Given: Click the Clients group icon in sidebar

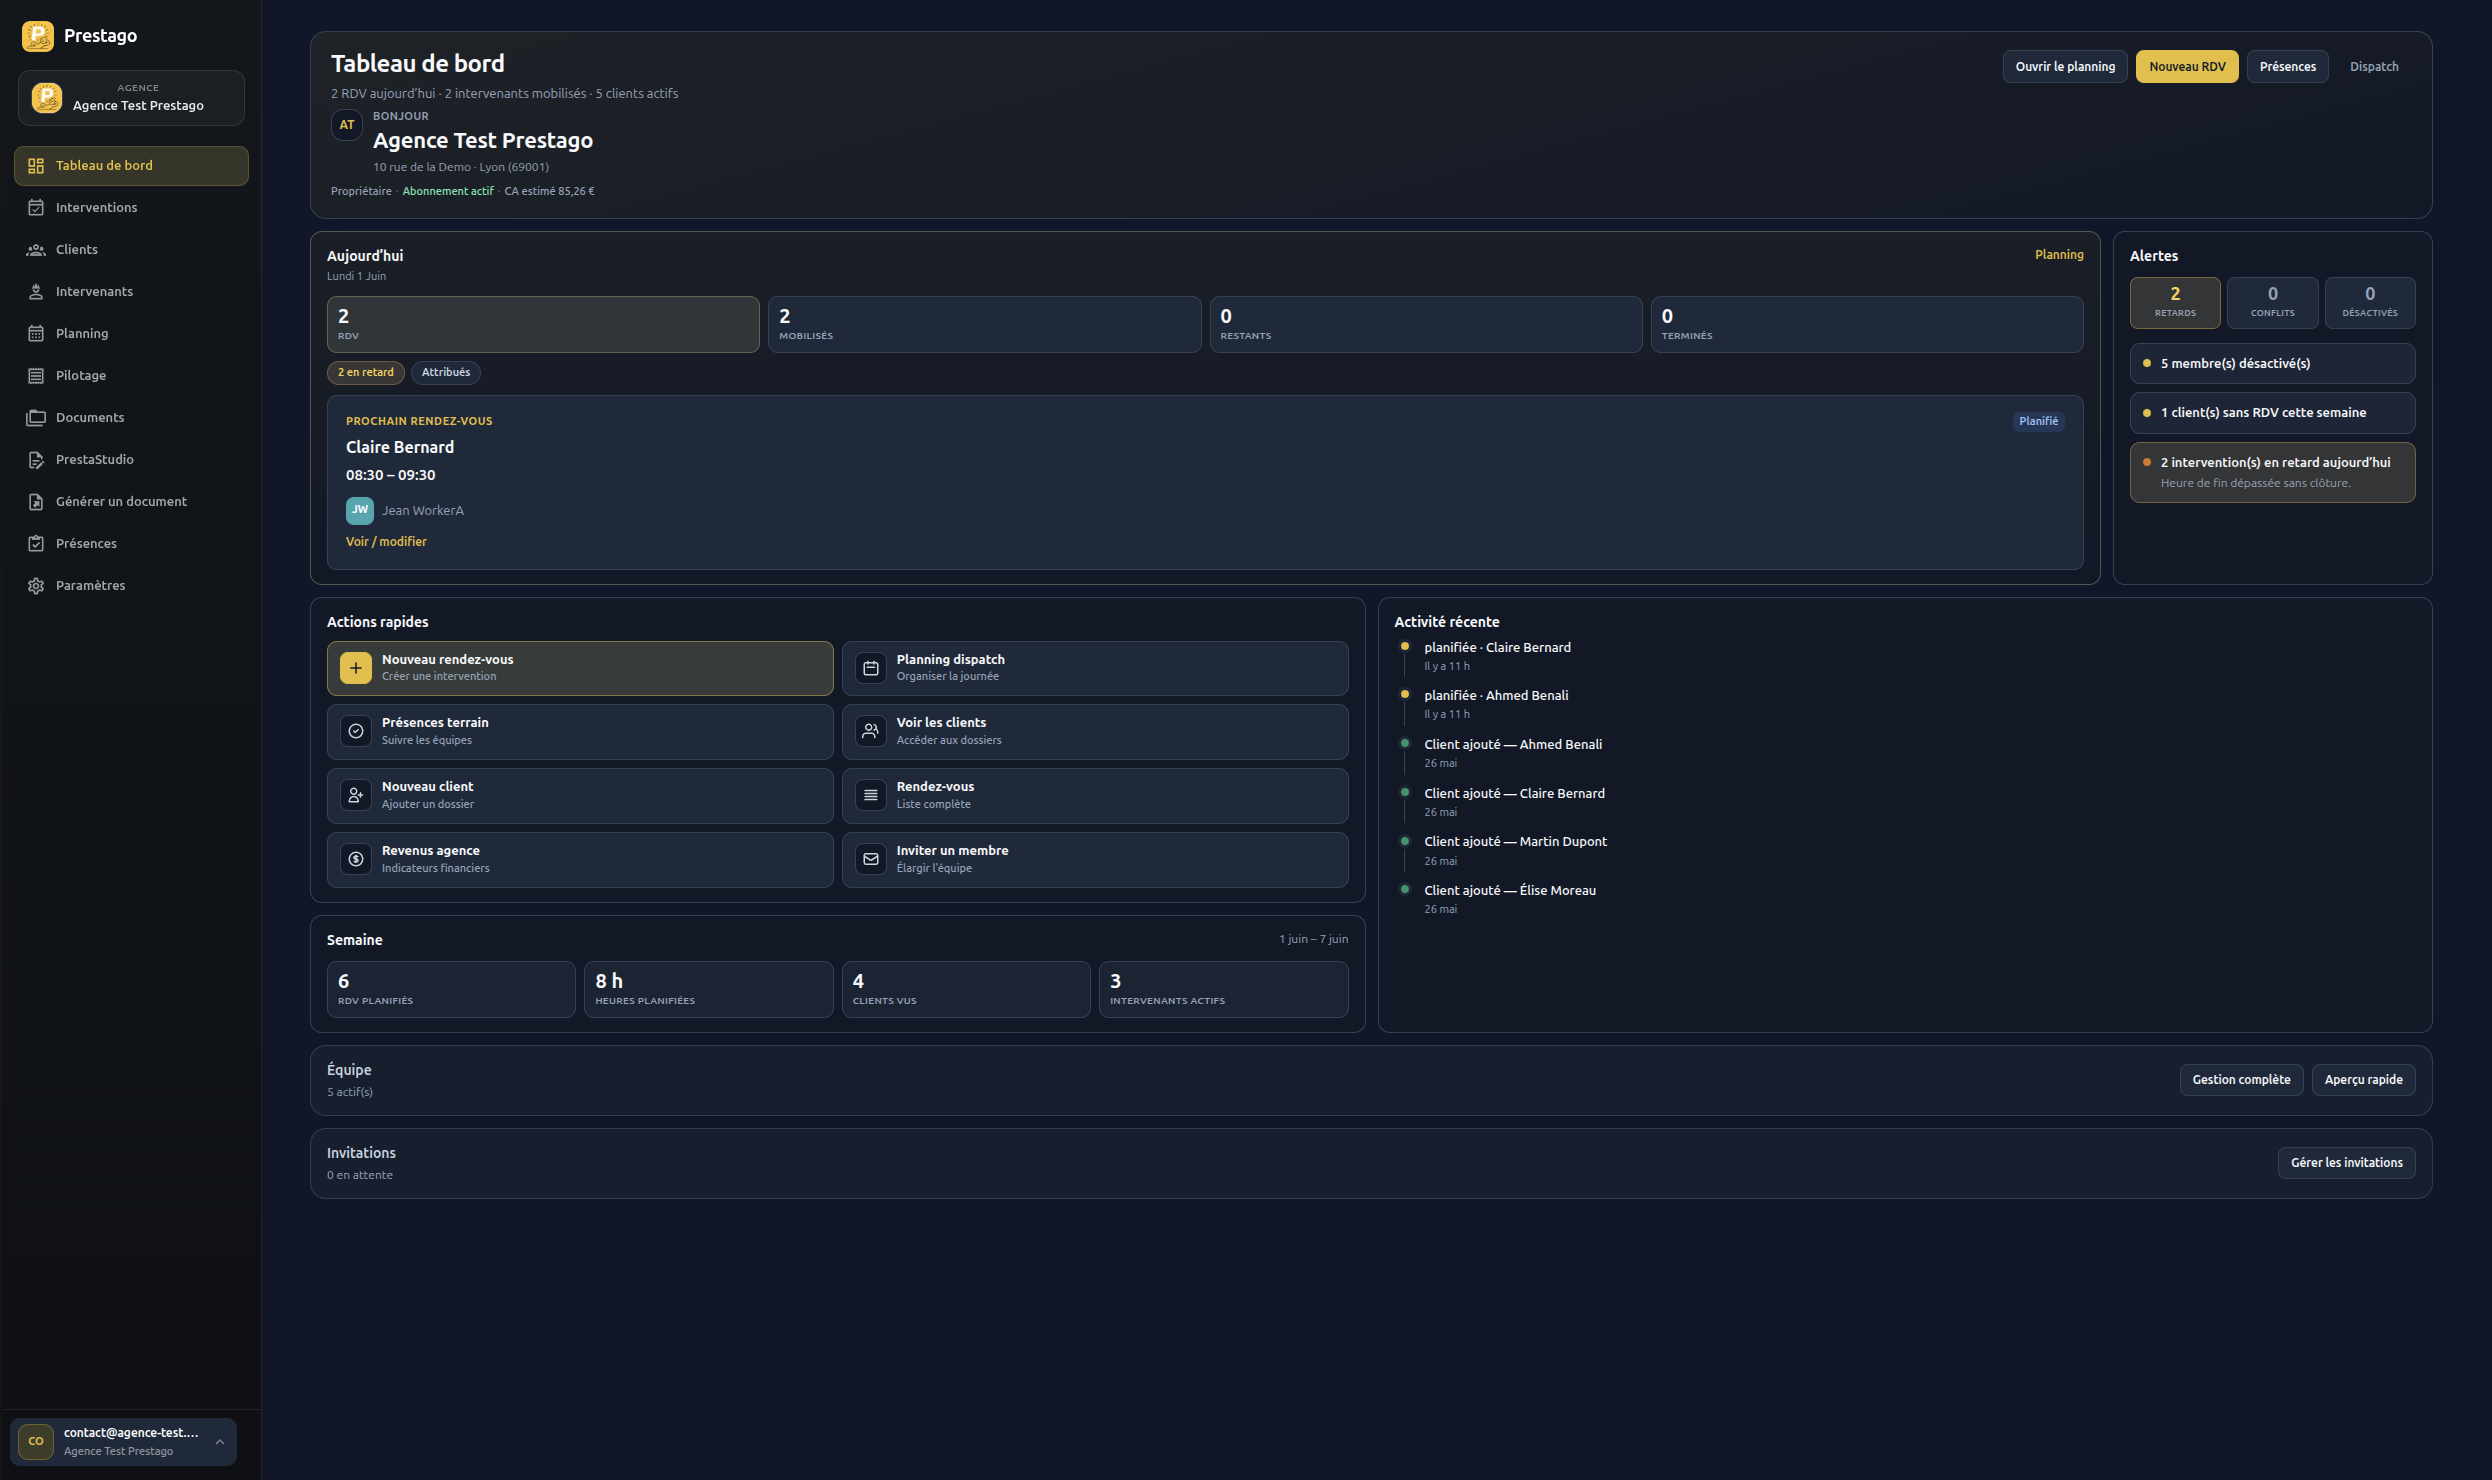Looking at the screenshot, I should (36, 250).
